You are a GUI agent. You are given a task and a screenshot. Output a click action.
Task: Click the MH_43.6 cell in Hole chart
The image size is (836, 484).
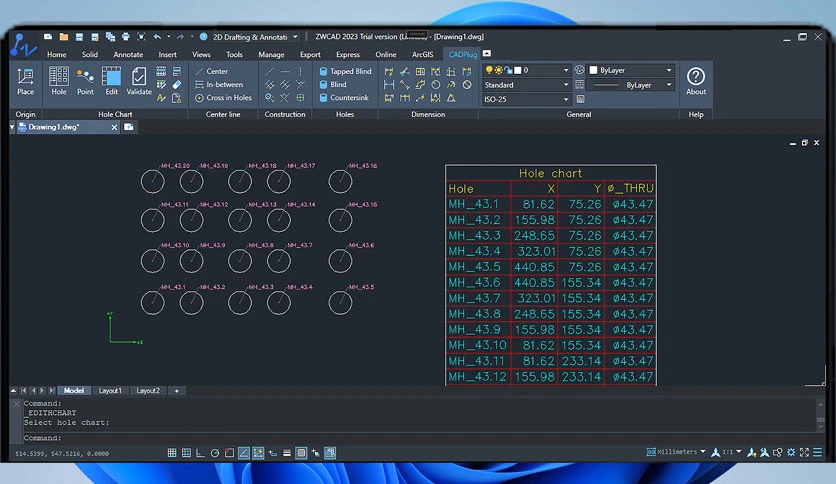(x=478, y=283)
